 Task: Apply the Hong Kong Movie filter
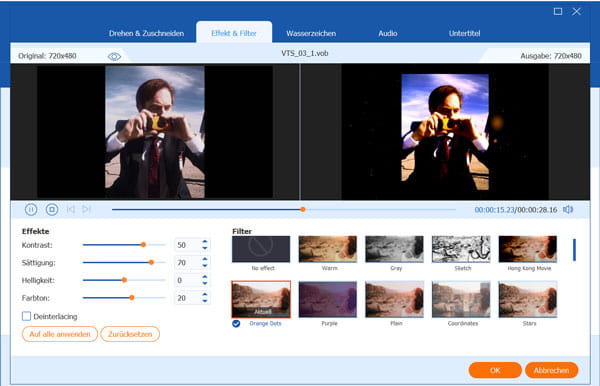click(x=527, y=249)
